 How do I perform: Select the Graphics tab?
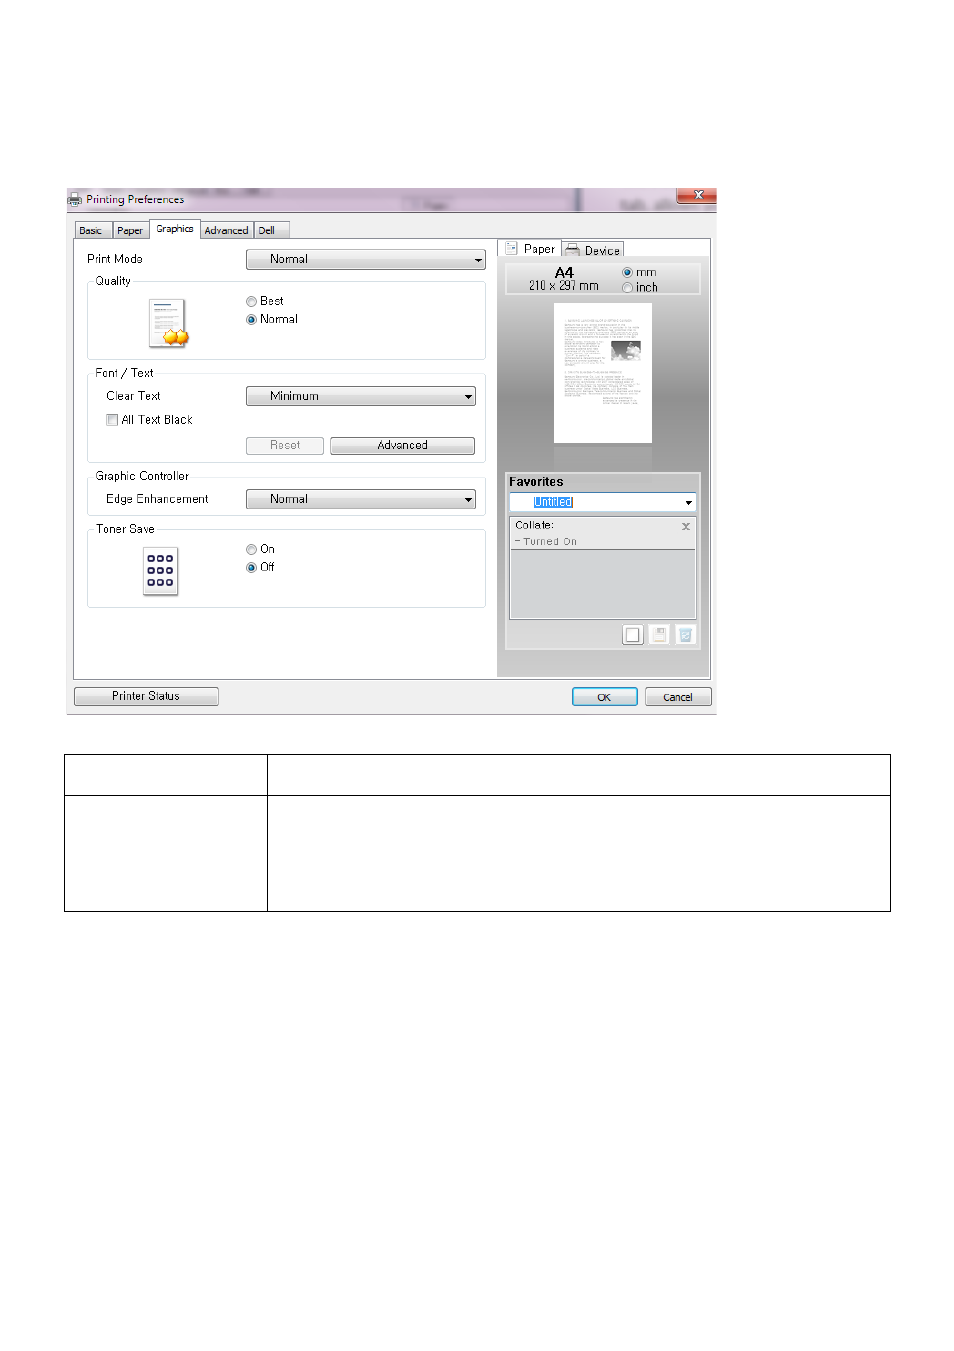coord(175,229)
